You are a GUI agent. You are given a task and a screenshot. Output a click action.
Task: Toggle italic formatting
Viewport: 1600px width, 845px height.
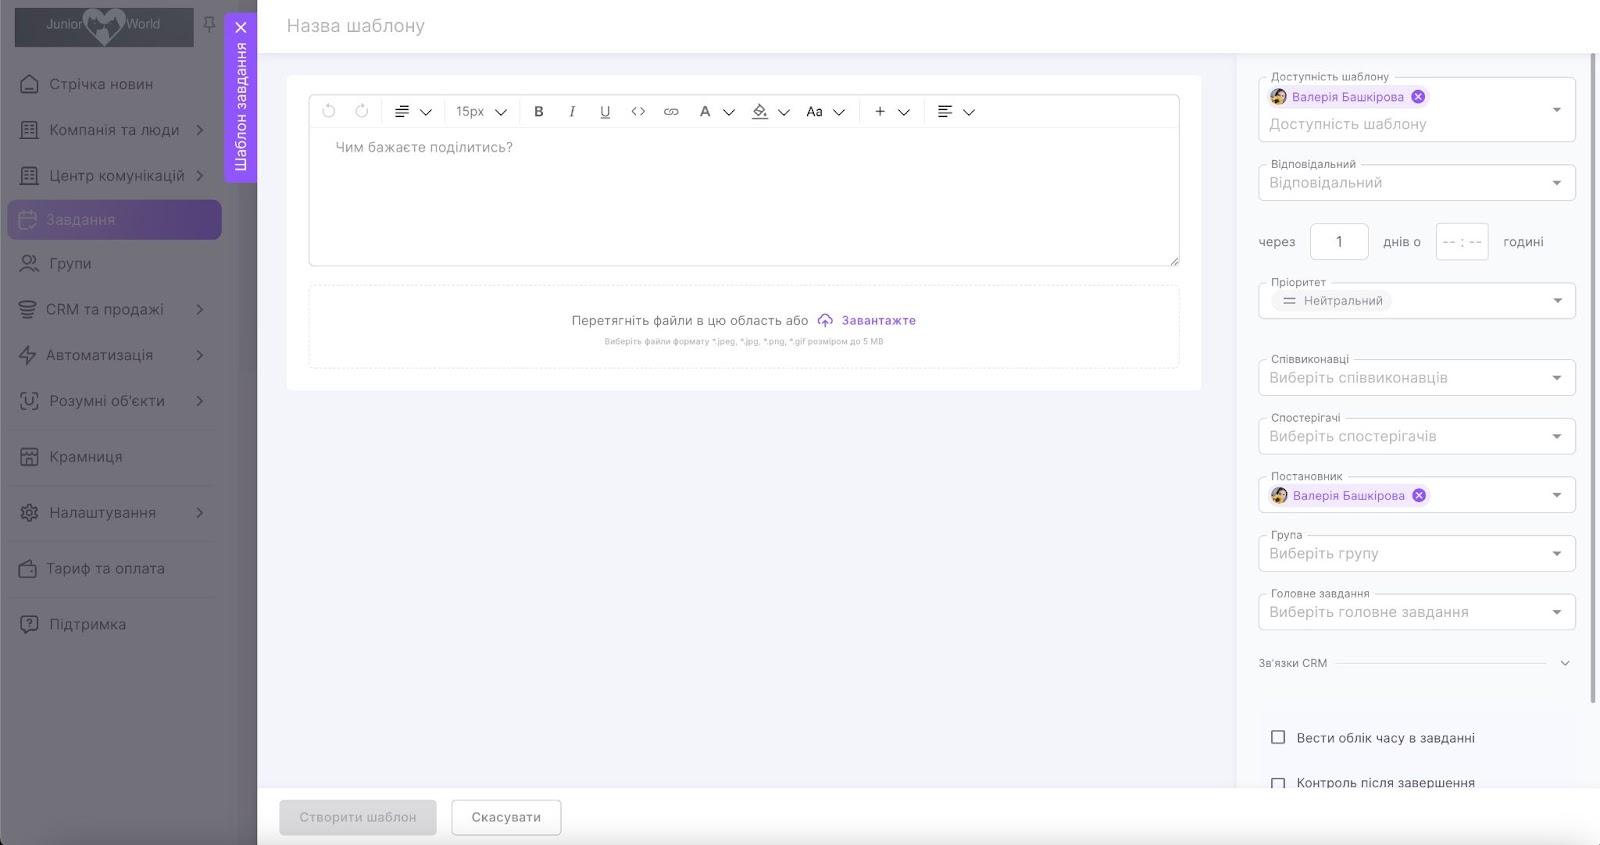click(x=572, y=112)
